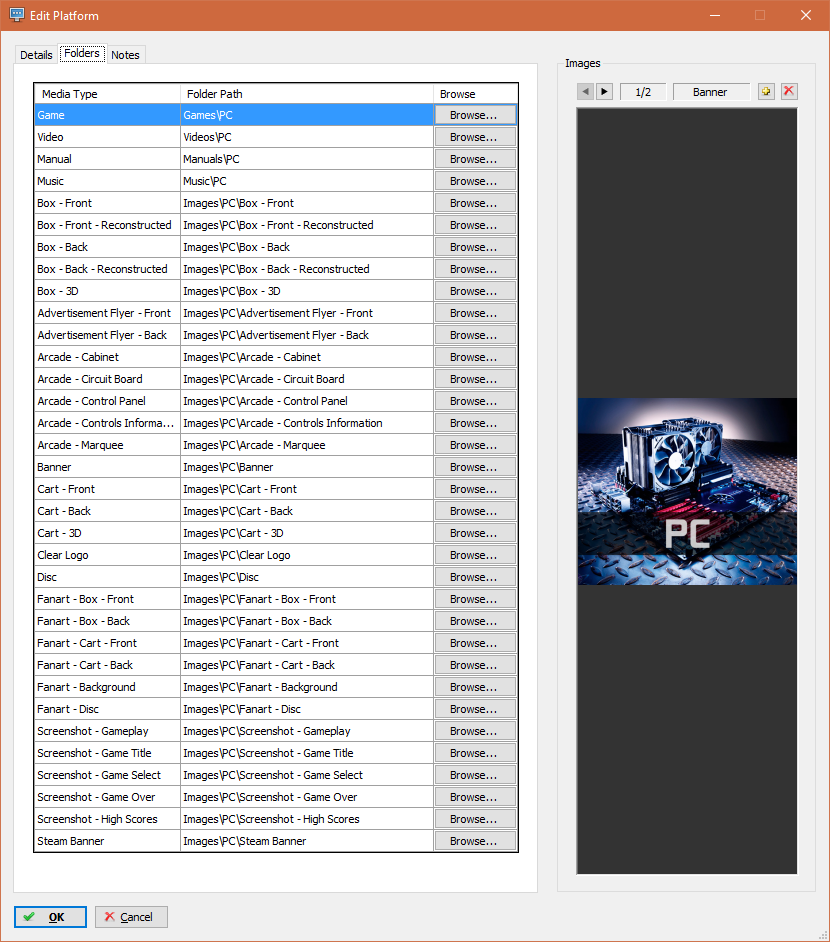Click Images\PC\Steam Banner folder path

pyautogui.click(x=307, y=841)
